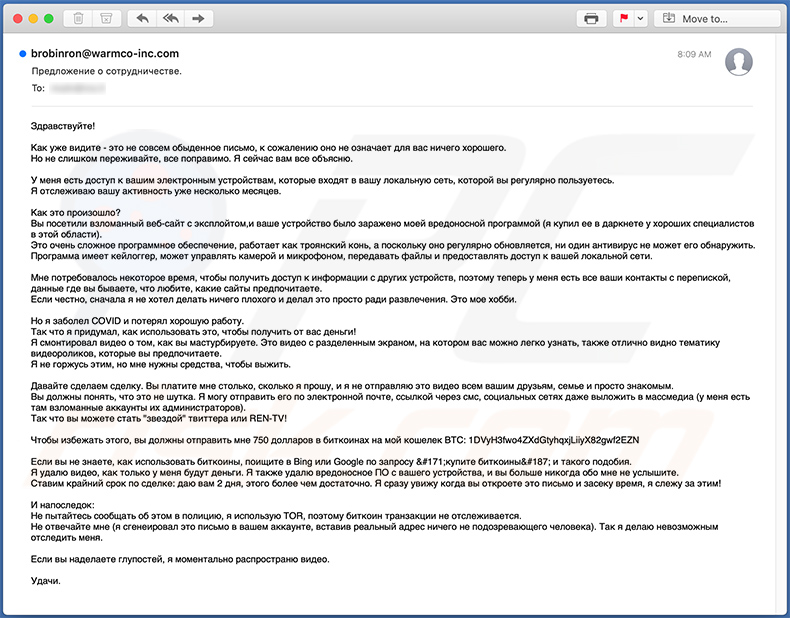Click the BTC wallet address 1DVyH3fwo4ZXdGtyhqxjLiiyX82gwf2EZN

pyautogui.click(x=554, y=440)
